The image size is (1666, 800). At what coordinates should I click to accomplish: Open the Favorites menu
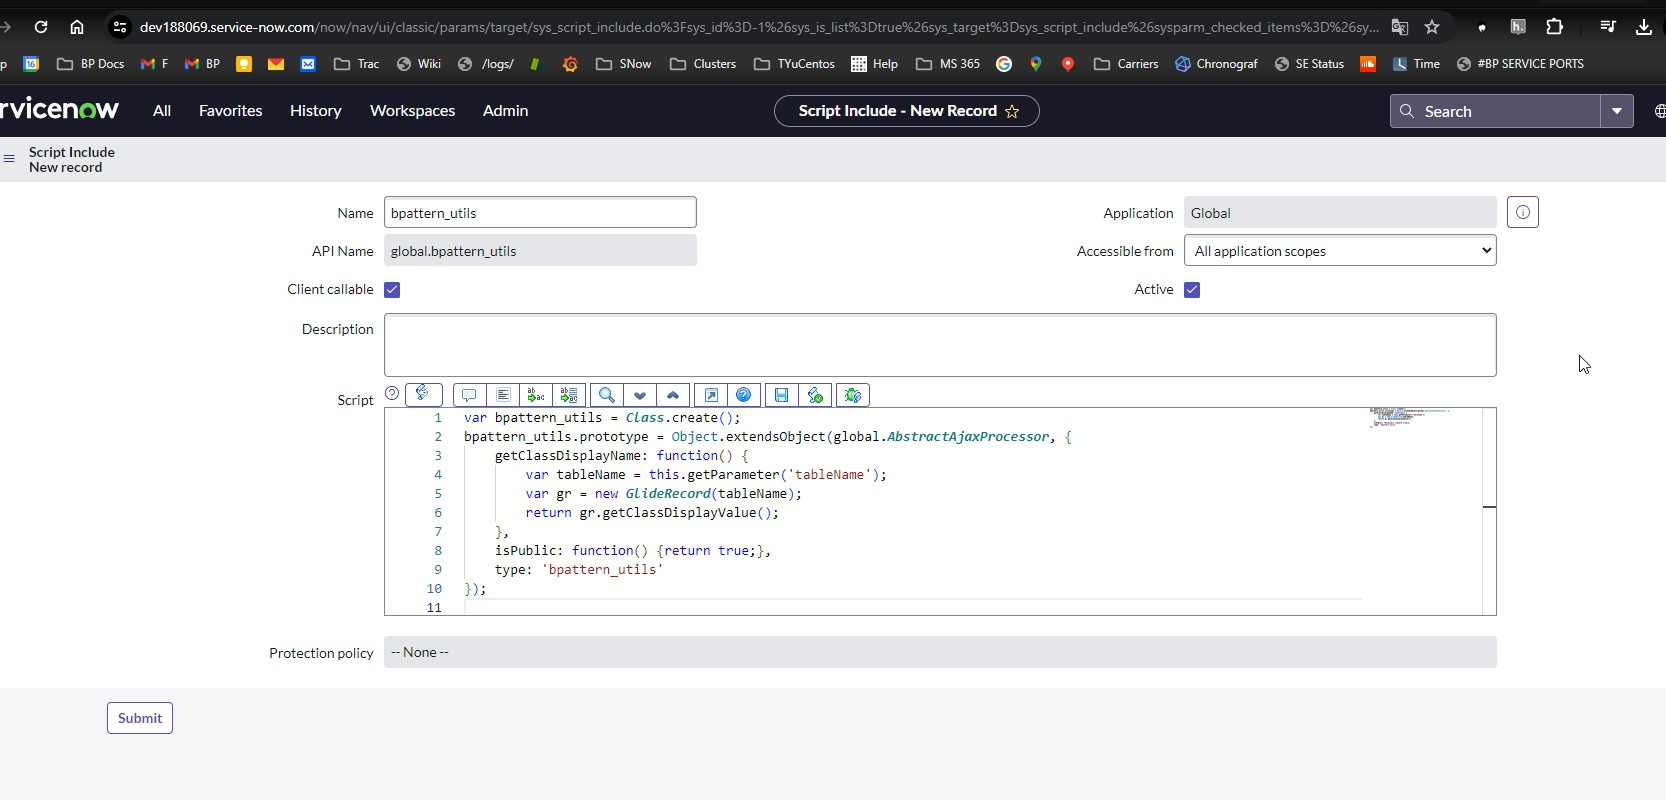231,111
